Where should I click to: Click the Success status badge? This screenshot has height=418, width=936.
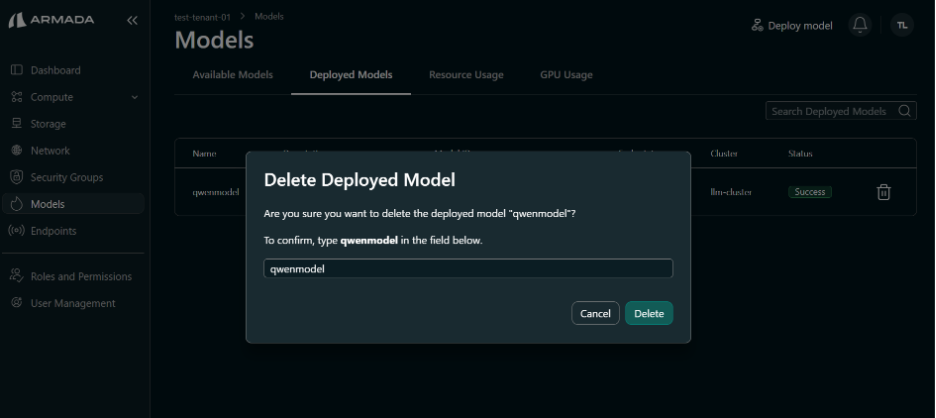coord(809,192)
